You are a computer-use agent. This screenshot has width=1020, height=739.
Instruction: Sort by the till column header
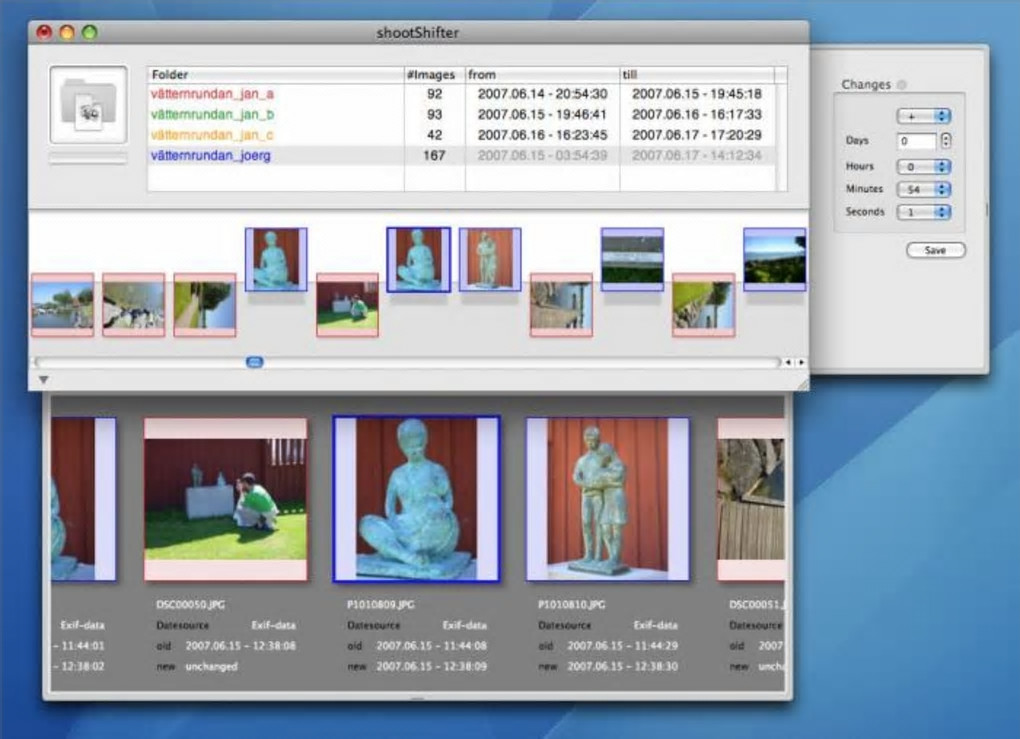[697, 74]
